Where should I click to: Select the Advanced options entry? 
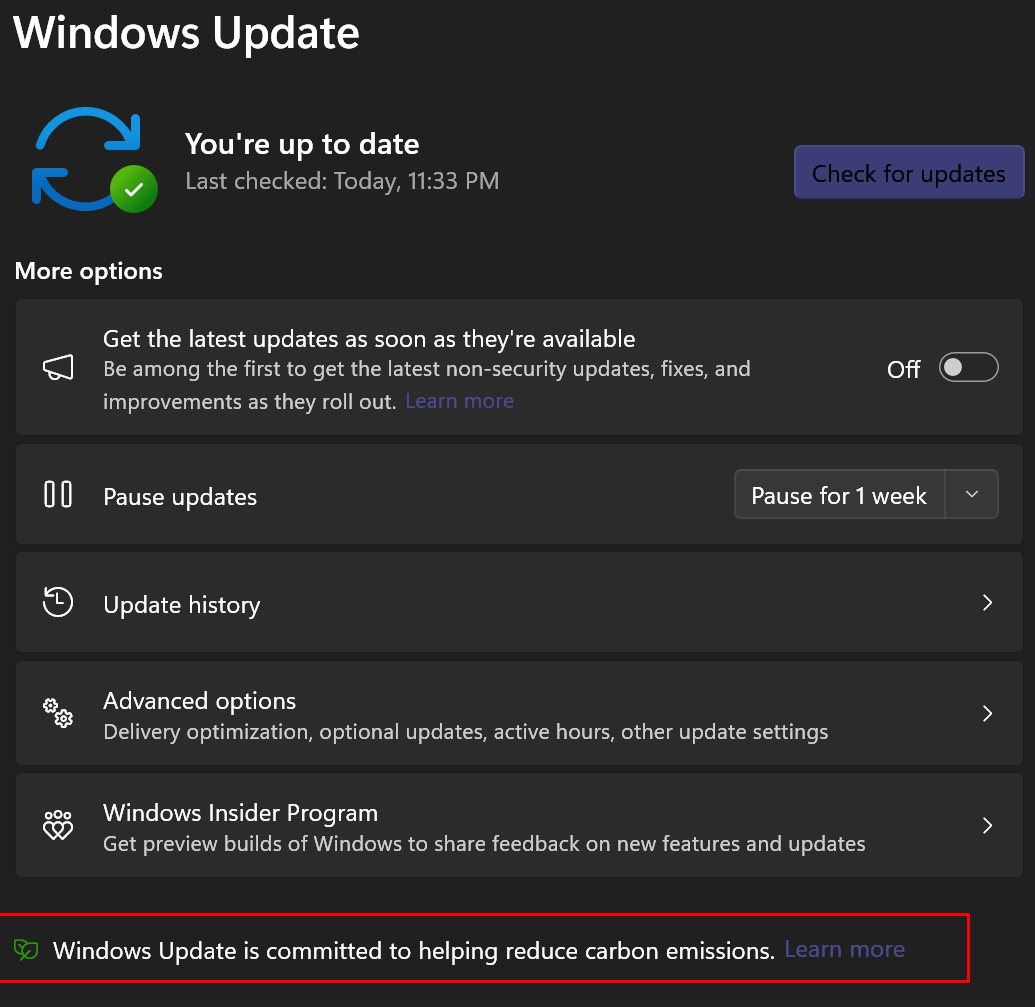199,701
